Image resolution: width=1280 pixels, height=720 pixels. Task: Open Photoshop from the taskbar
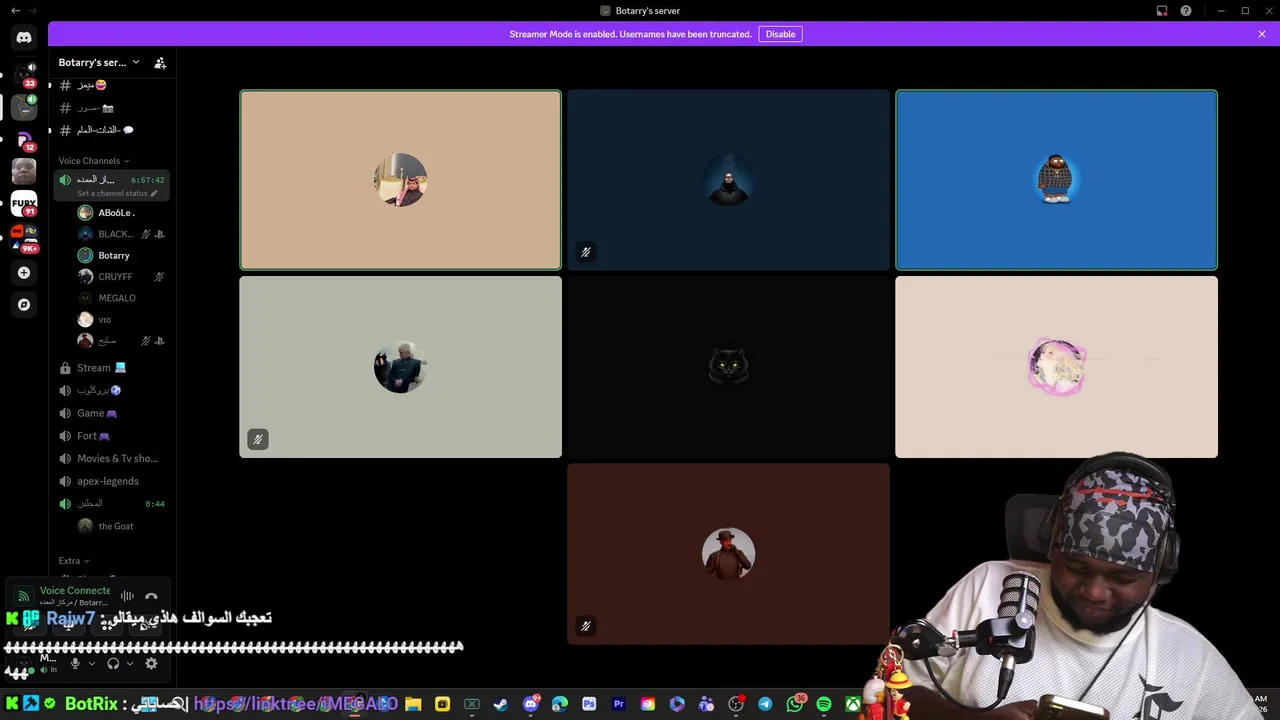click(x=589, y=704)
